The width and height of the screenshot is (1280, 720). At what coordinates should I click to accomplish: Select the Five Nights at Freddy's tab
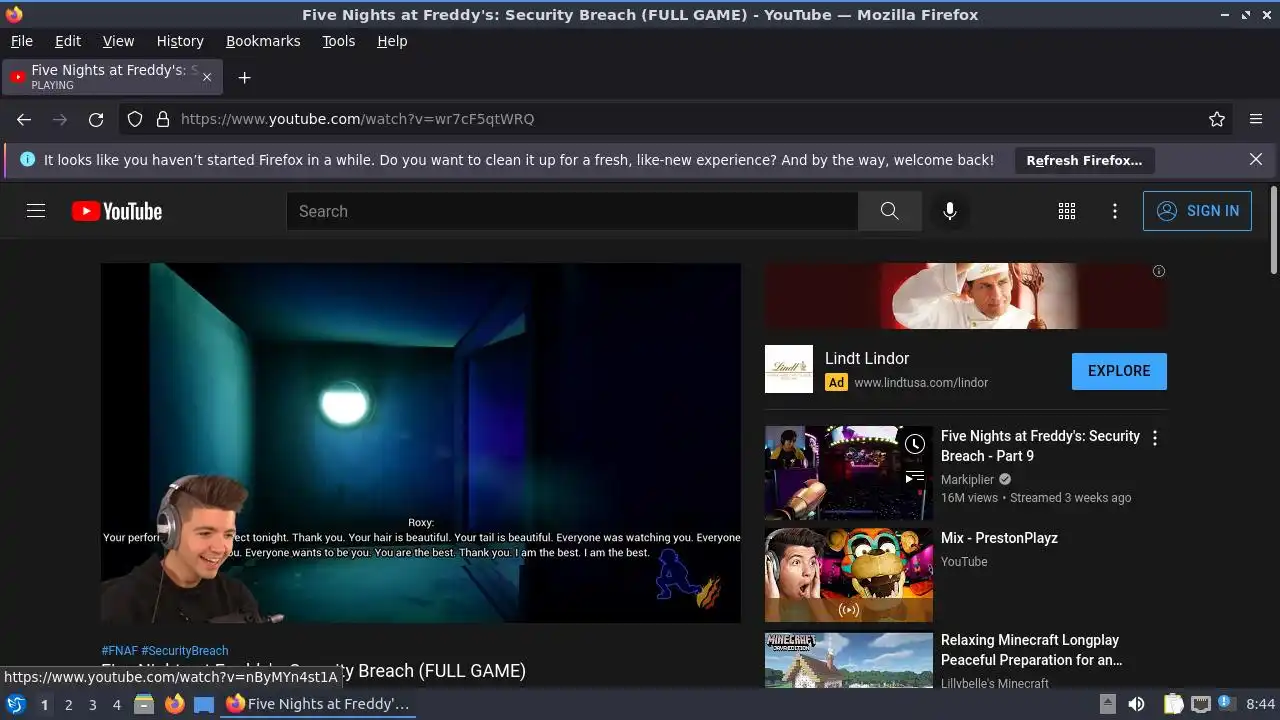(113, 77)
